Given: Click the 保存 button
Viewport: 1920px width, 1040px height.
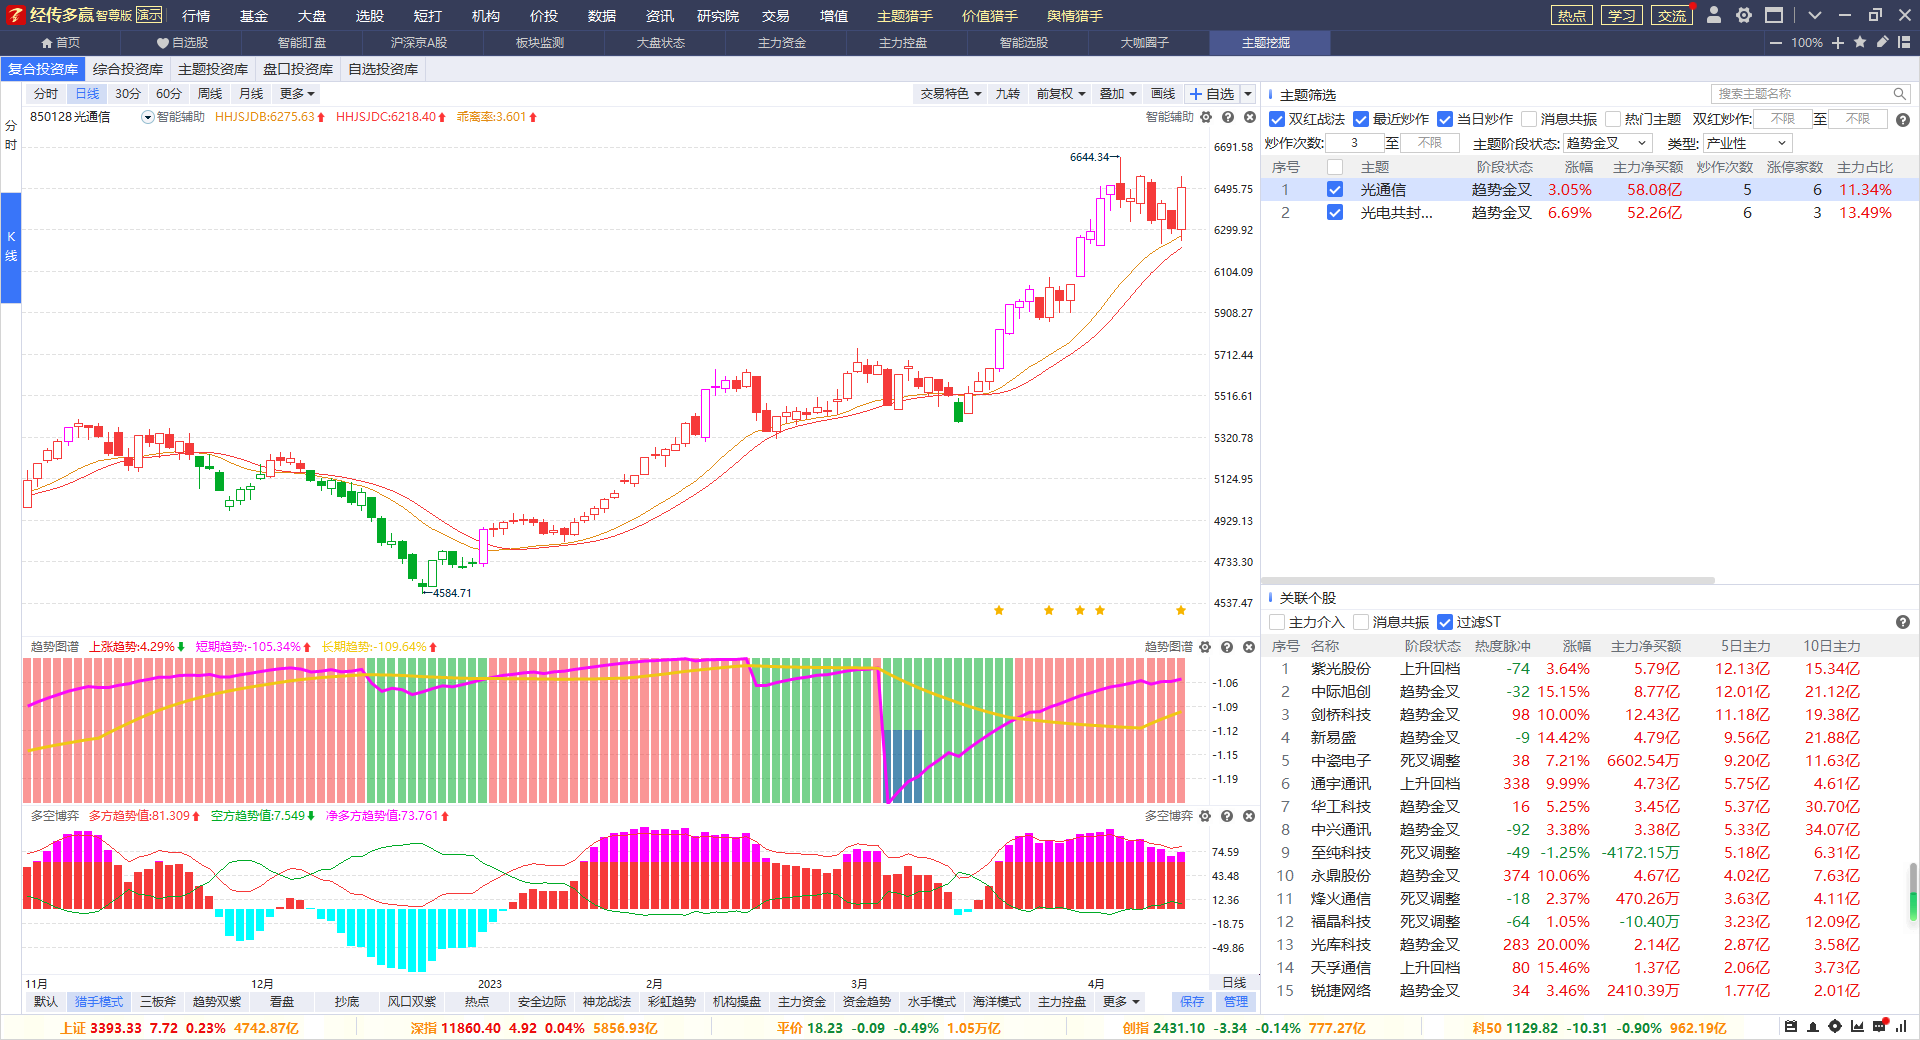Looking at the screenshot, I should pyautogui.click(x=1192, y=1001).
